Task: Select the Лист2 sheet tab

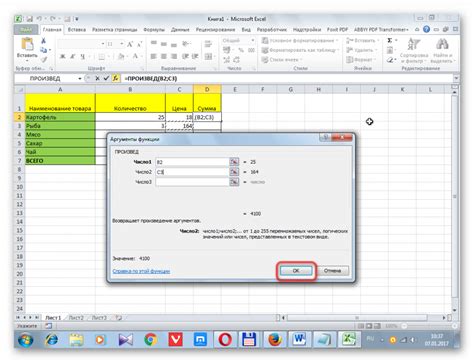Action: click(x=76, y=318)
